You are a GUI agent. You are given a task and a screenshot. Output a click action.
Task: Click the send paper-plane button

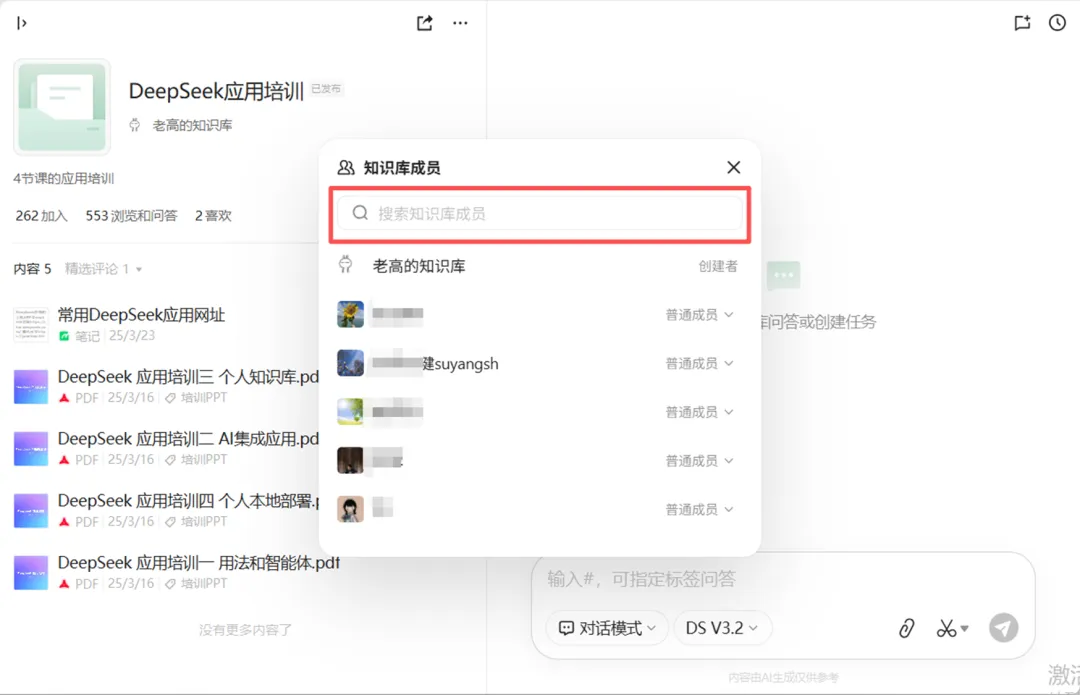[1004, 627]
